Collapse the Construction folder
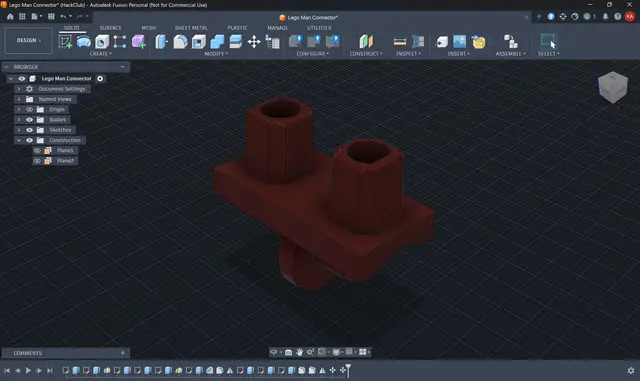 [18, 140]
